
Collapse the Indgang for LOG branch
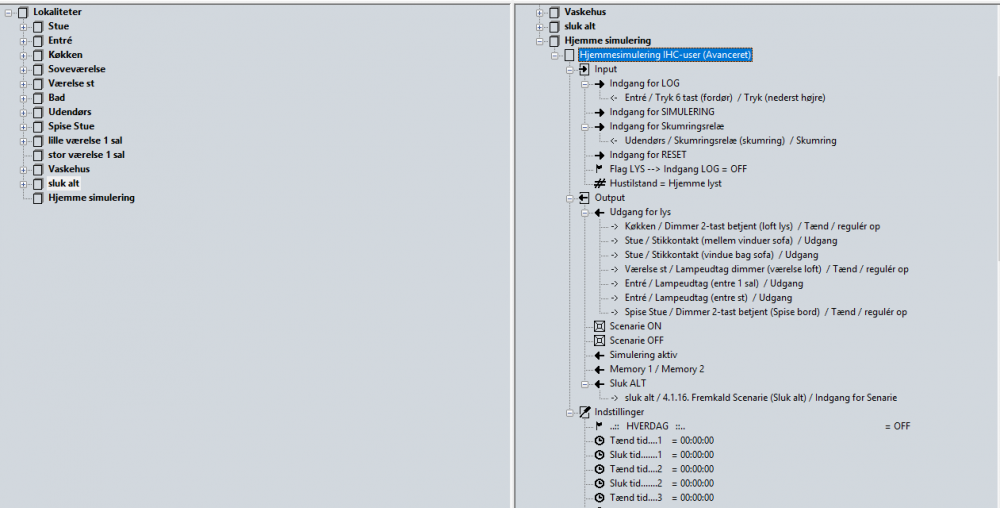coord(585,84)
